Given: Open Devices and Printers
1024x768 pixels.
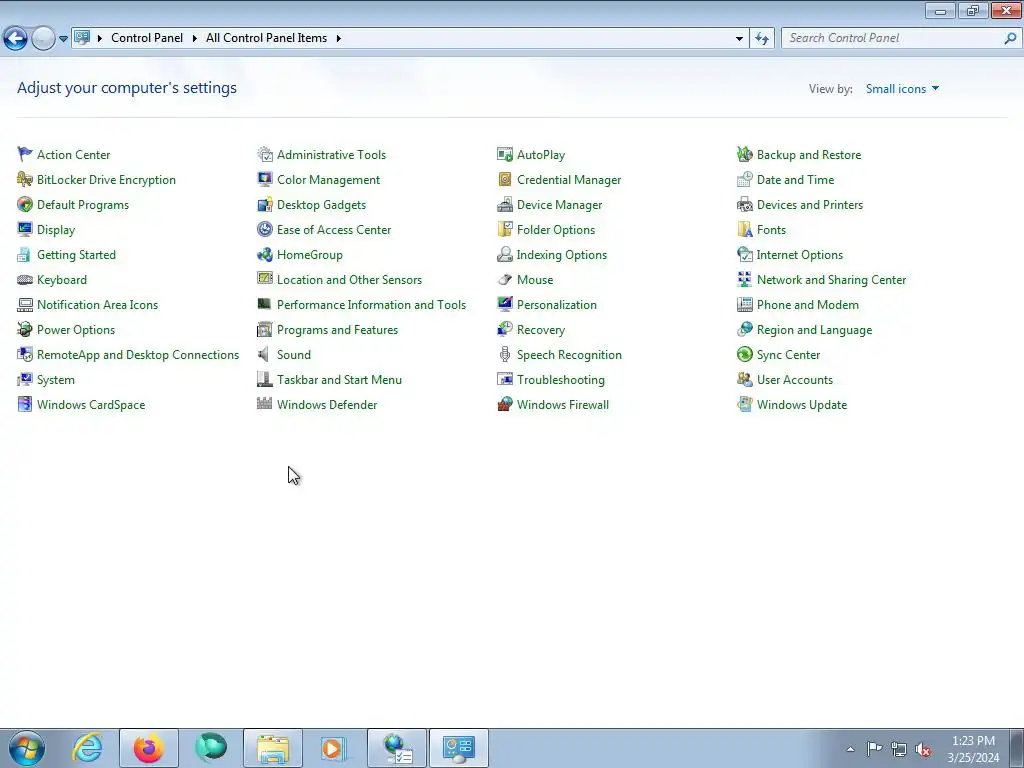Looking at the screenshot, I should [x=810, y=204].
